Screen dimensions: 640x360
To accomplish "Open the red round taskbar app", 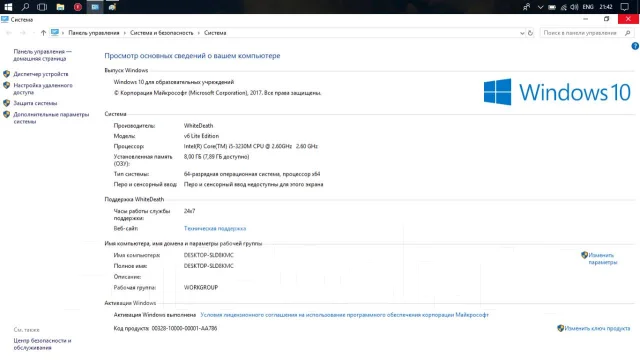I will click(78, 7).
